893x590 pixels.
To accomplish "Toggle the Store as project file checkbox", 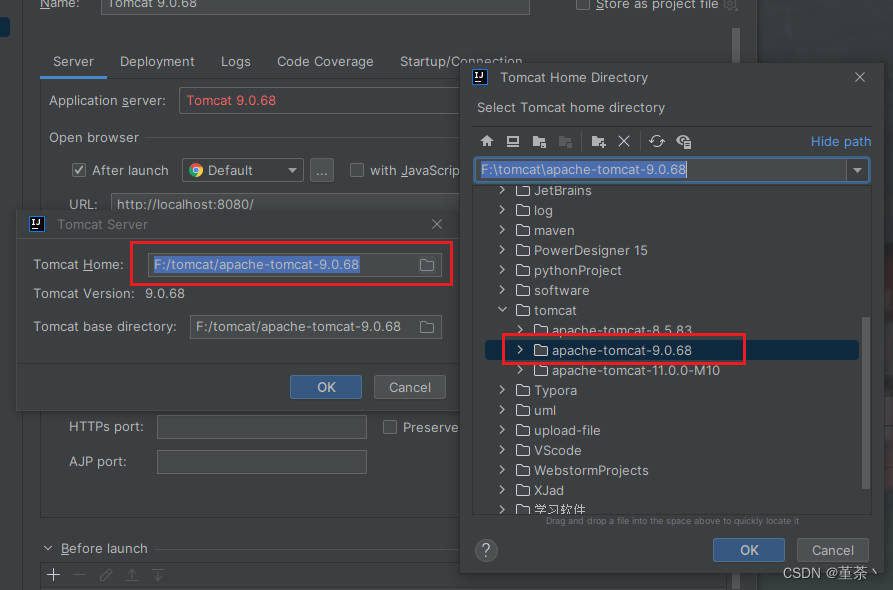I will click(583, 5).
